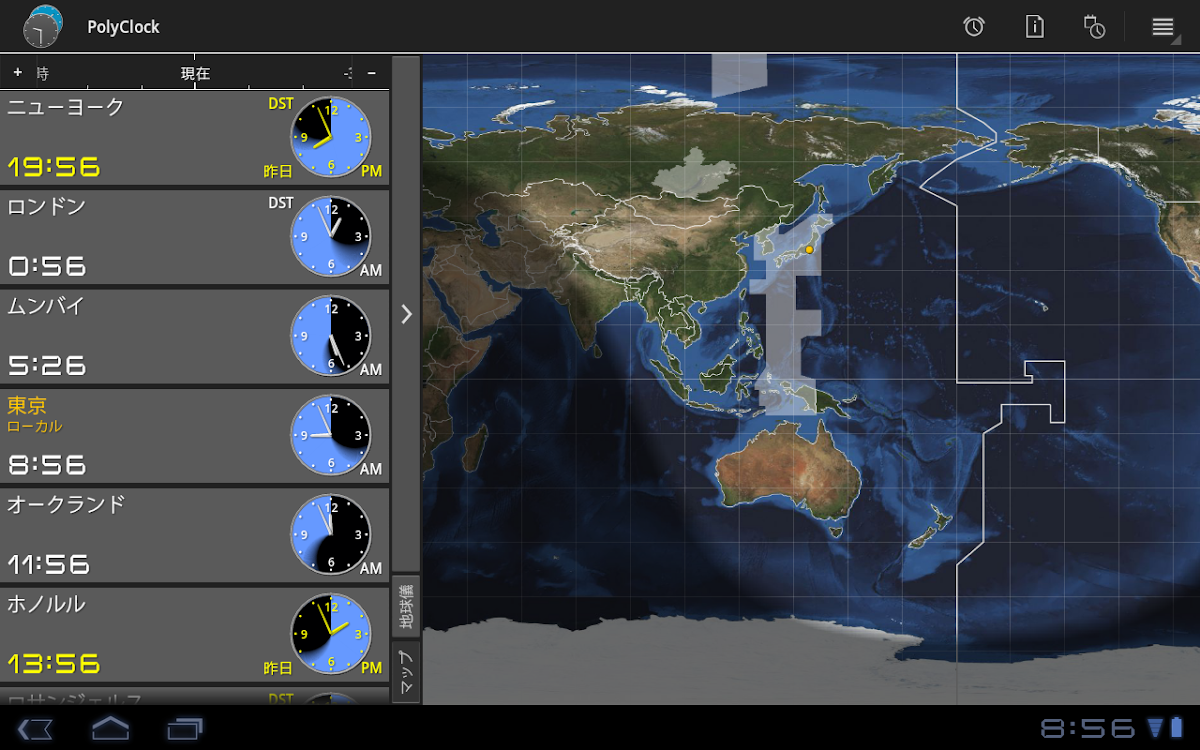
Task: Tap the system clock in status bar
Action: point(1088,728)
